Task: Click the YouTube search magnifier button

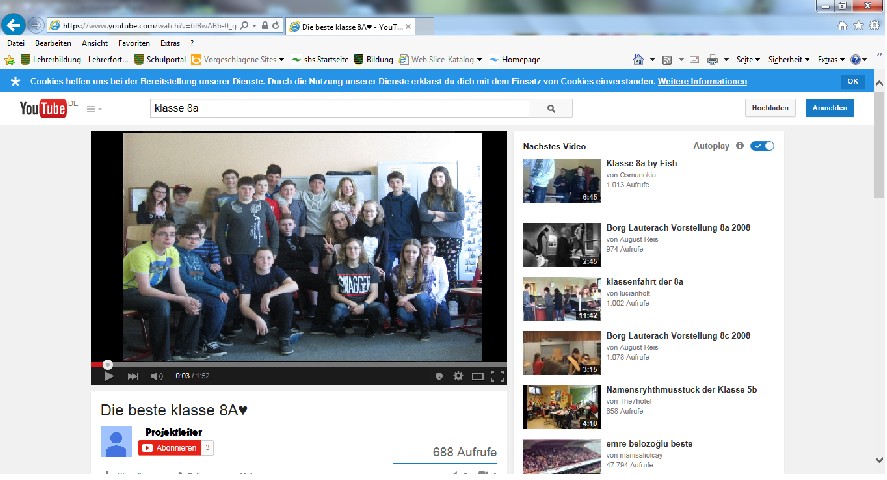Action: tap(551, 109)
